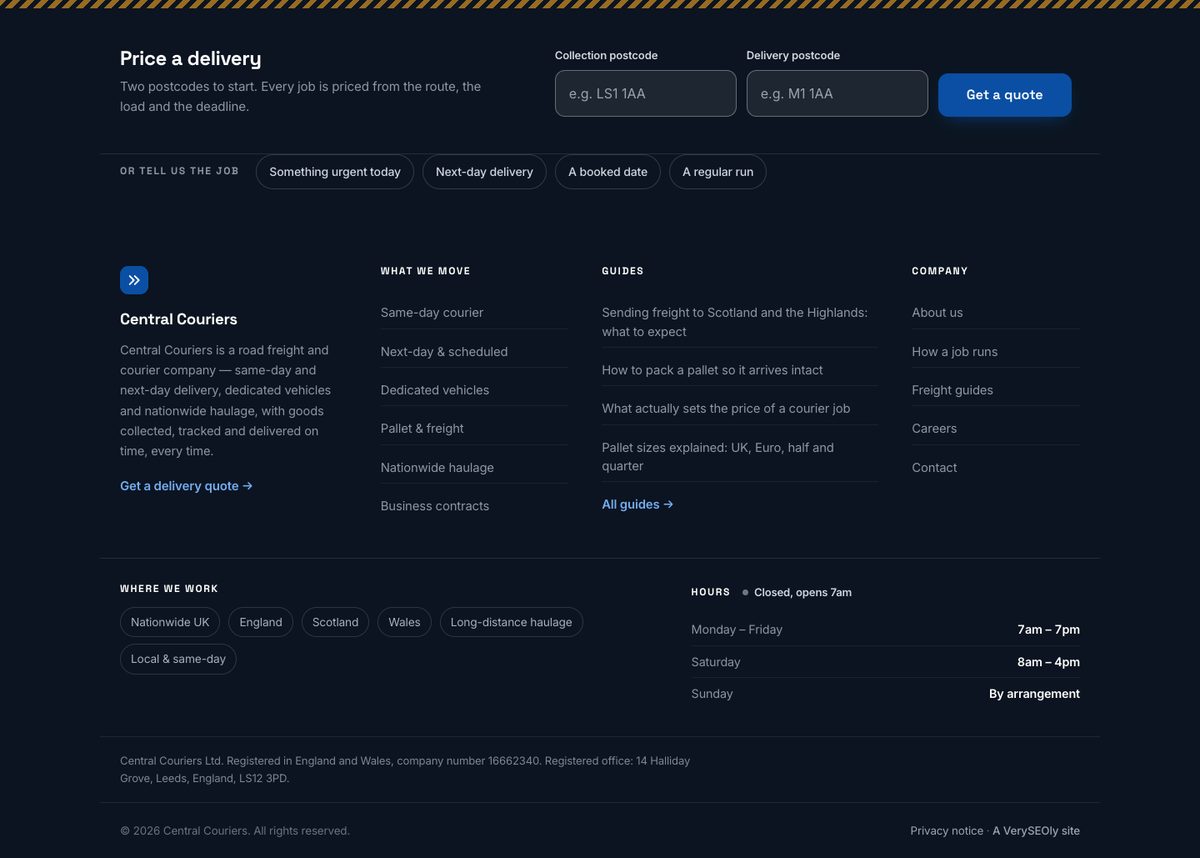Pick the A booked date chip
Image resolution: width=1200 pixels, height=858 pixels.
coord(608,172)
